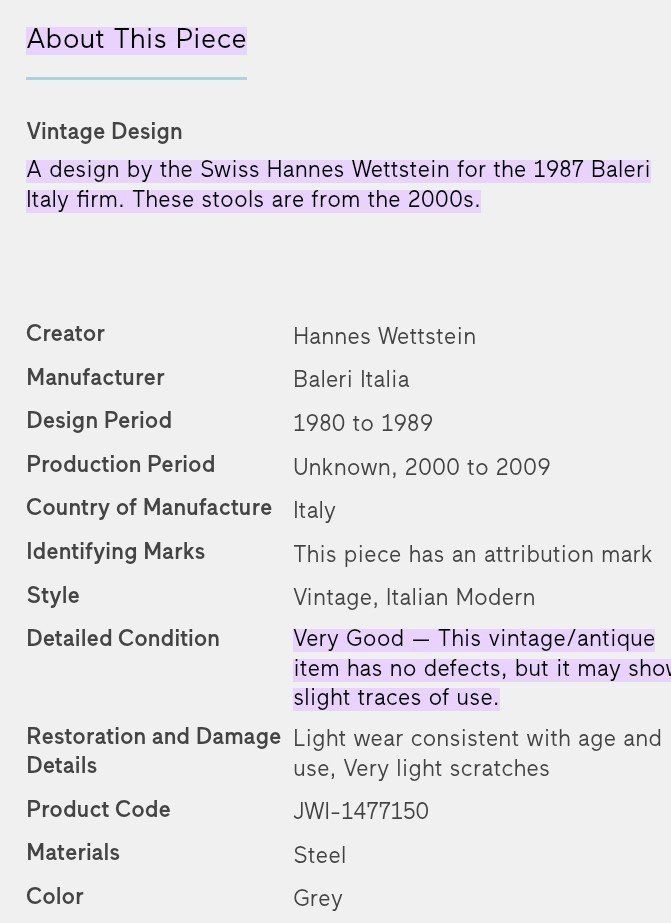Click the Swiss Hannes Wettstein description paragraph

(x=338, y=184)
